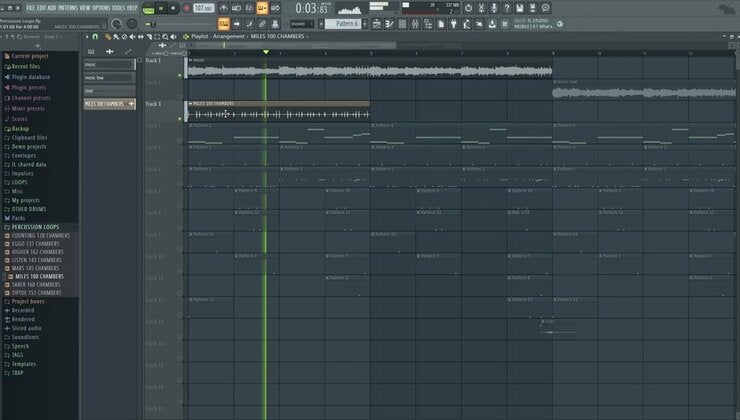Click the tempo display showing 107
740x420 pixels.
(x=203, y=8)
